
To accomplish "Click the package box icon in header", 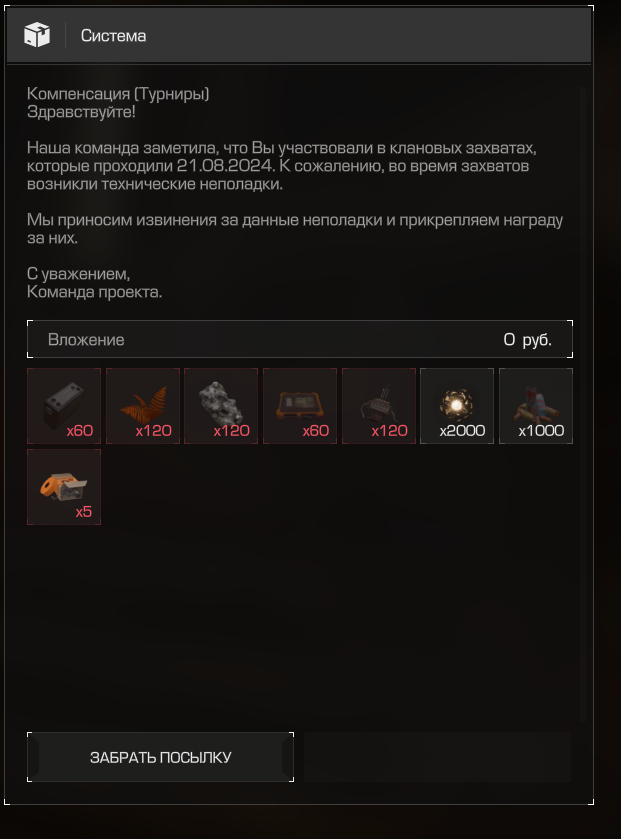I will coord(37,35).
